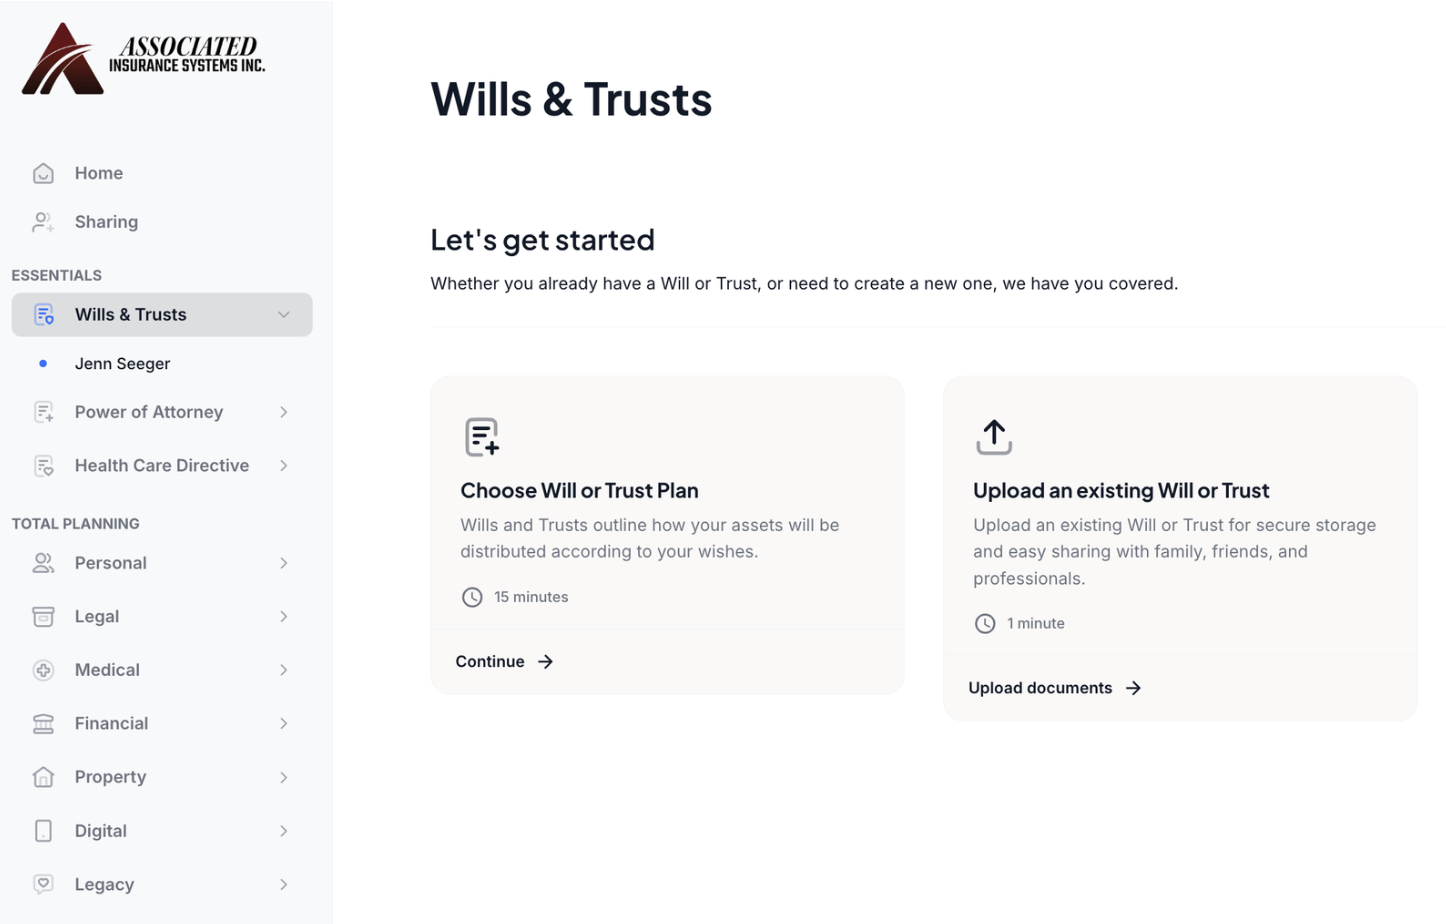1446x924 pixels.
Task: Select Jenn Seeger under Wills & Trusts
Action: tap(122, 364)
